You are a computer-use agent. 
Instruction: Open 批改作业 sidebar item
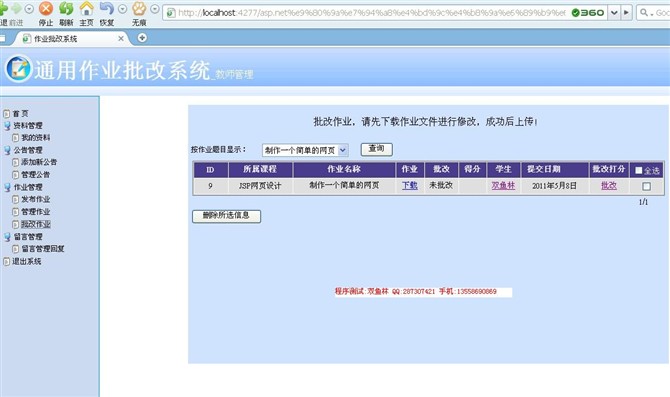(x=36, y=224)
